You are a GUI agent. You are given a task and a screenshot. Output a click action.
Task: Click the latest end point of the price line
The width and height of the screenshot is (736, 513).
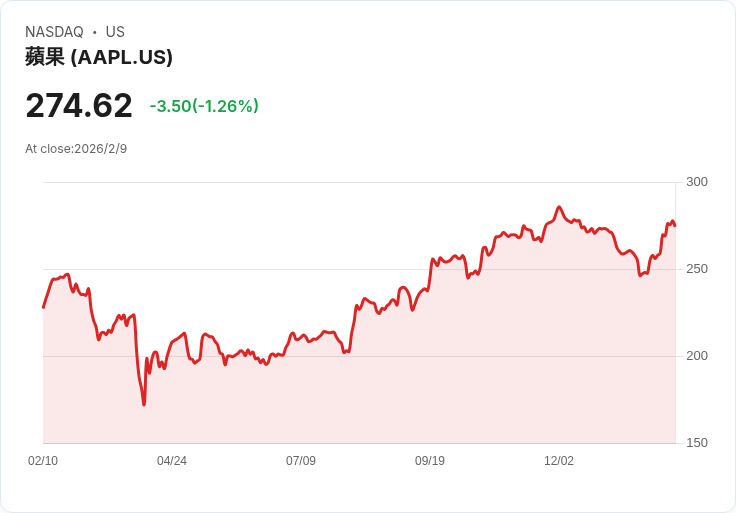675,226
